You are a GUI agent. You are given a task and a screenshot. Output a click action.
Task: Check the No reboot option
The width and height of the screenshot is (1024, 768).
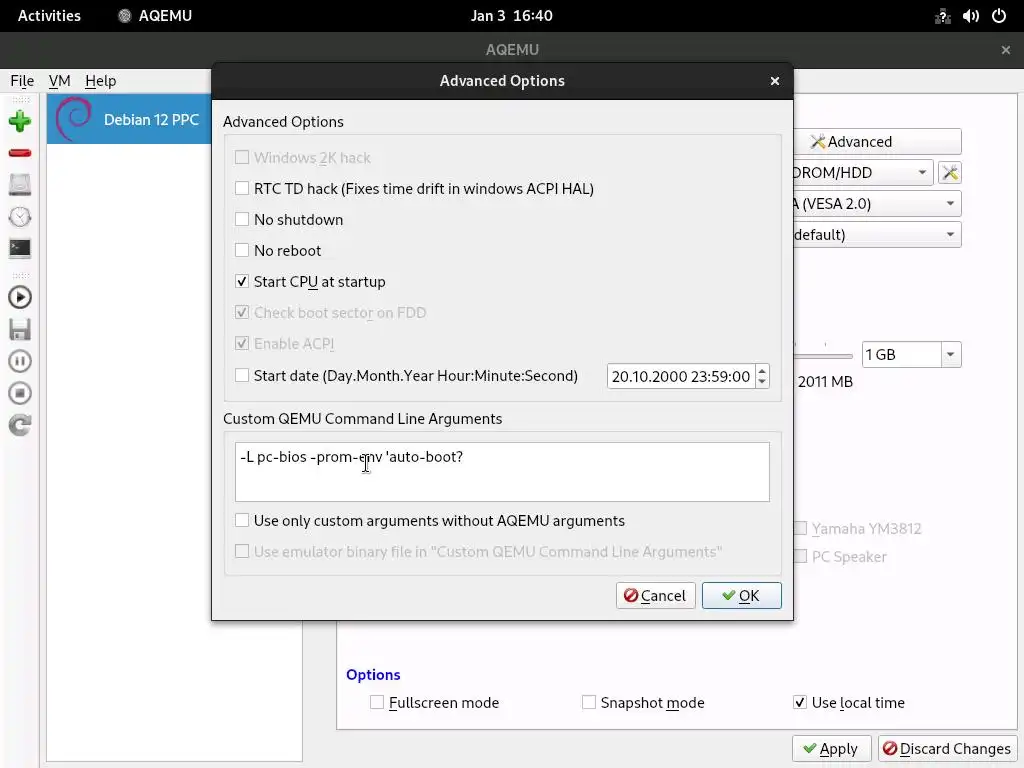(242, 250)
